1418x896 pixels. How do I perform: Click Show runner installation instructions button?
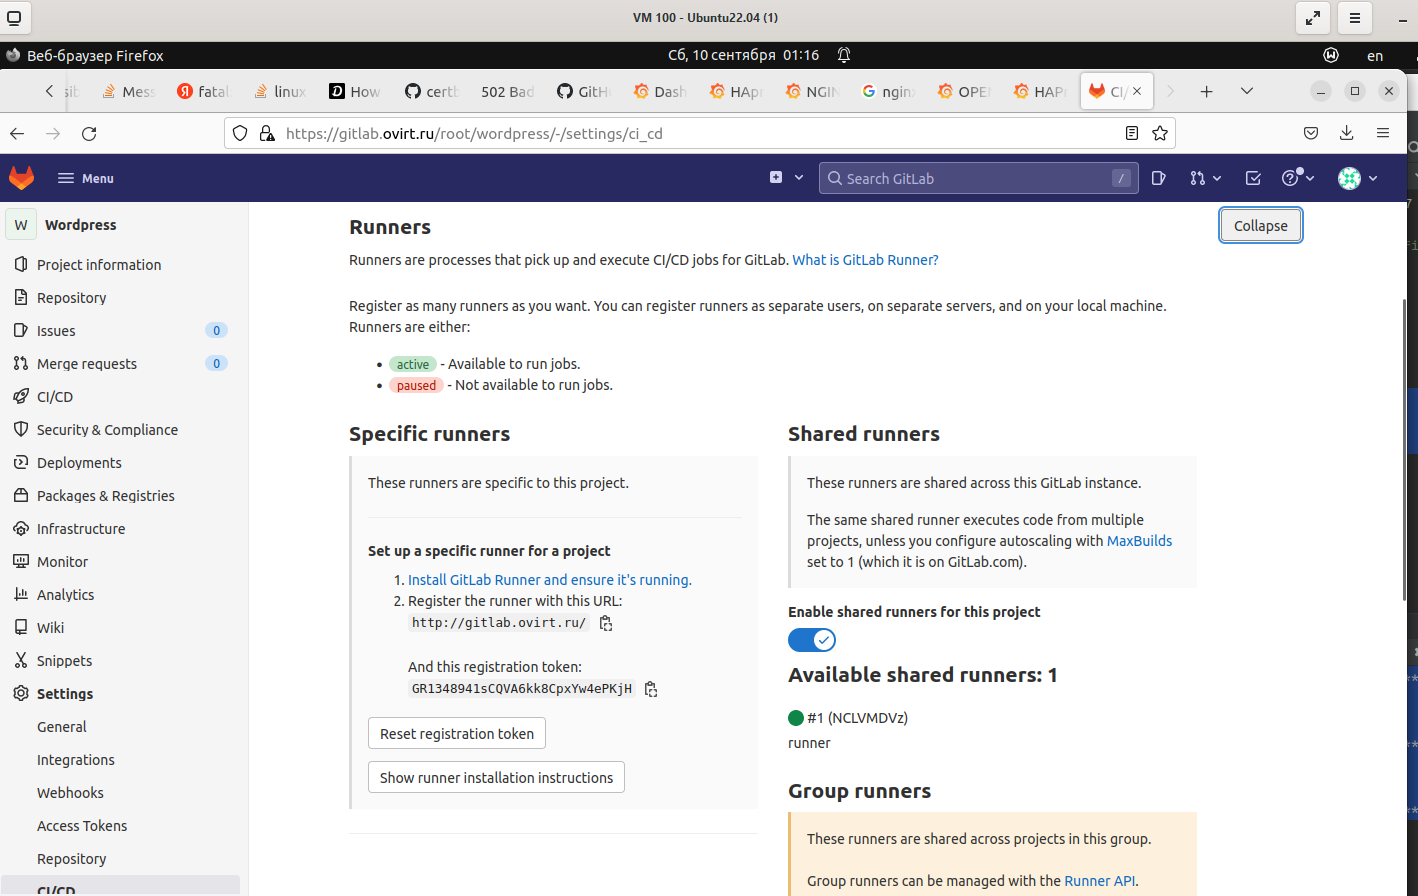coord(496,777)
